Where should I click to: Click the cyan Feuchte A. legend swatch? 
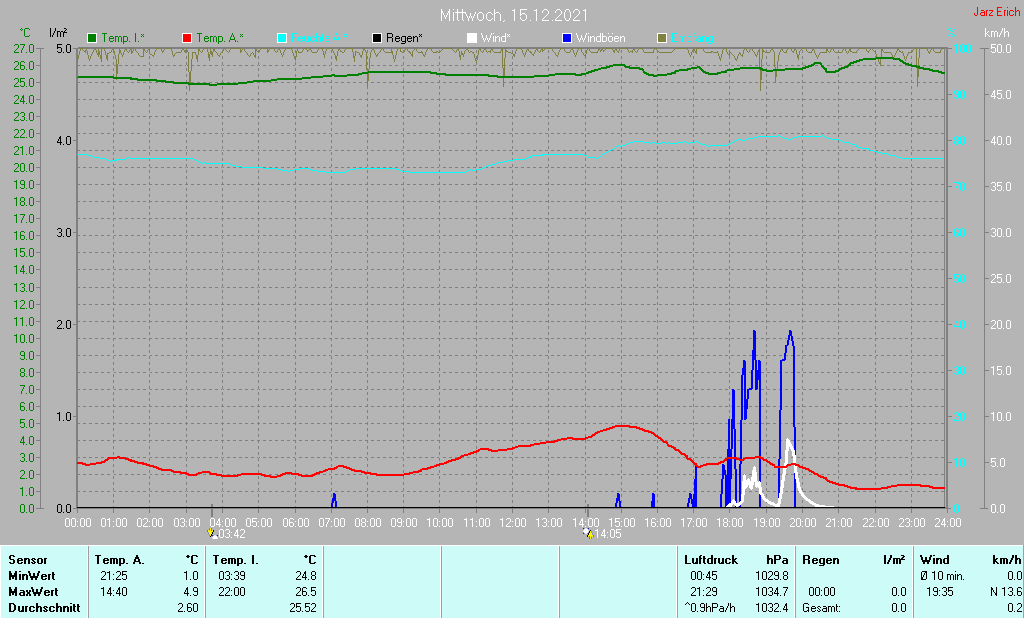[x=282, y=38]
